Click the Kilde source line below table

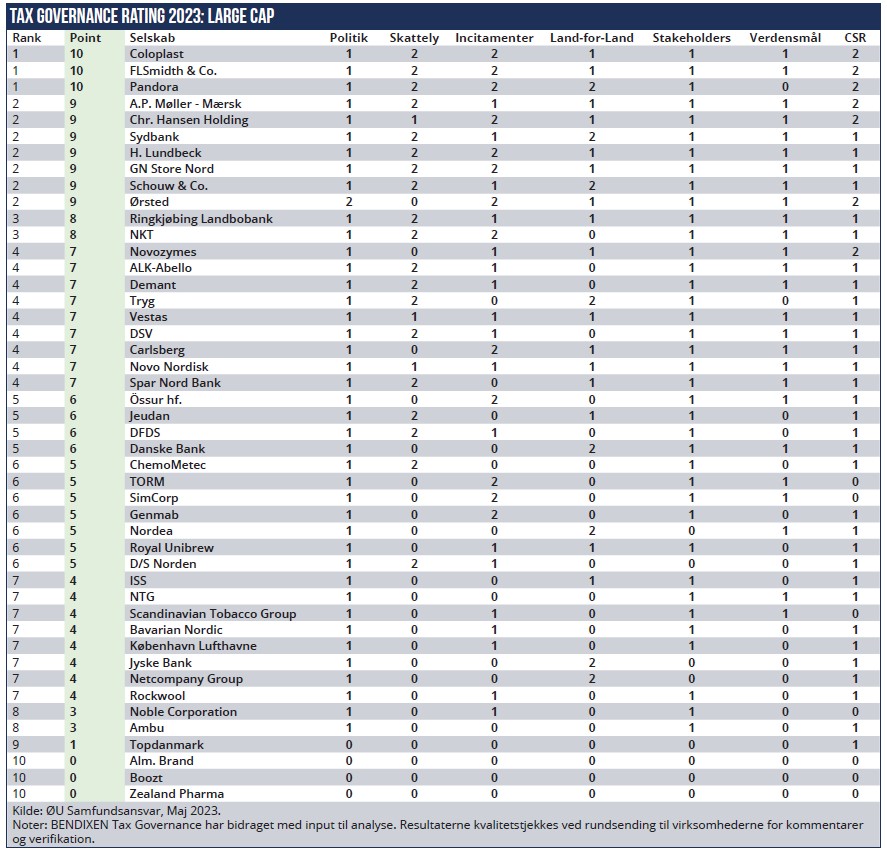coord(117,810)
